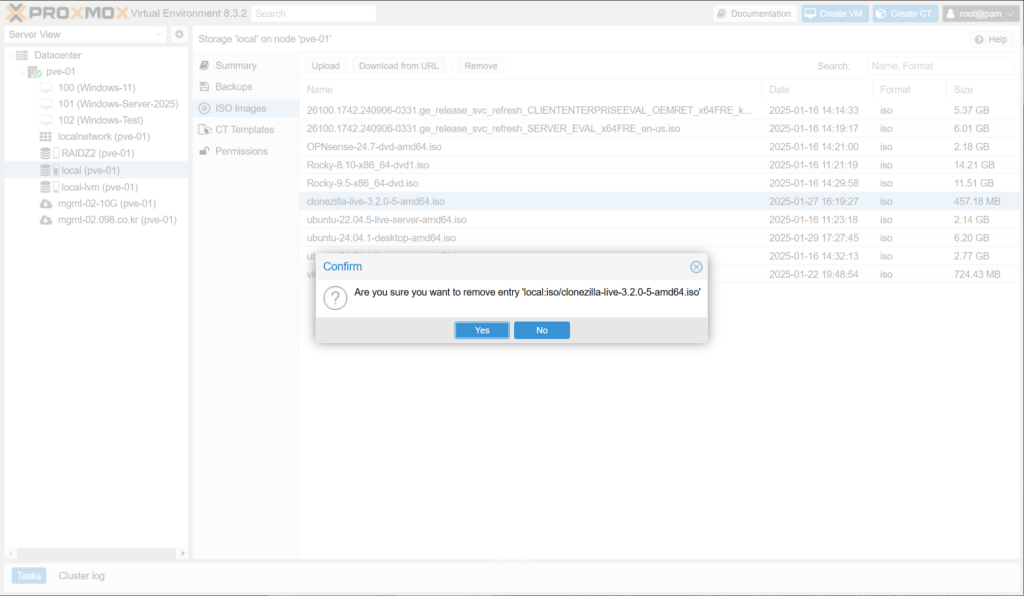Click the Create VM button

coord(834,14)
